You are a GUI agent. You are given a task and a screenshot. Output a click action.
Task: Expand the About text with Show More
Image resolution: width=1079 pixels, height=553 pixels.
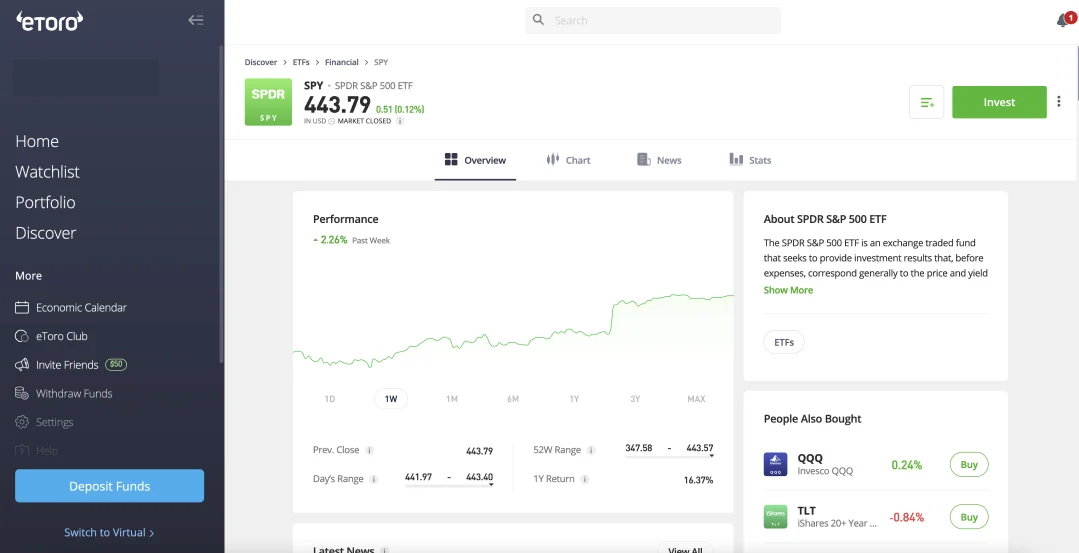[x=788, y=290]
